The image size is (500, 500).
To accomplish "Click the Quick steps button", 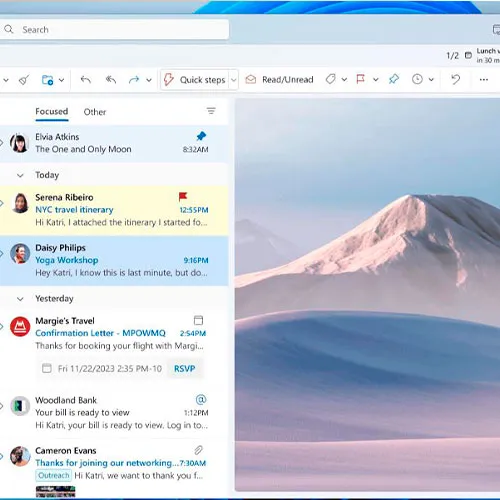I will (x=195, y=80).
